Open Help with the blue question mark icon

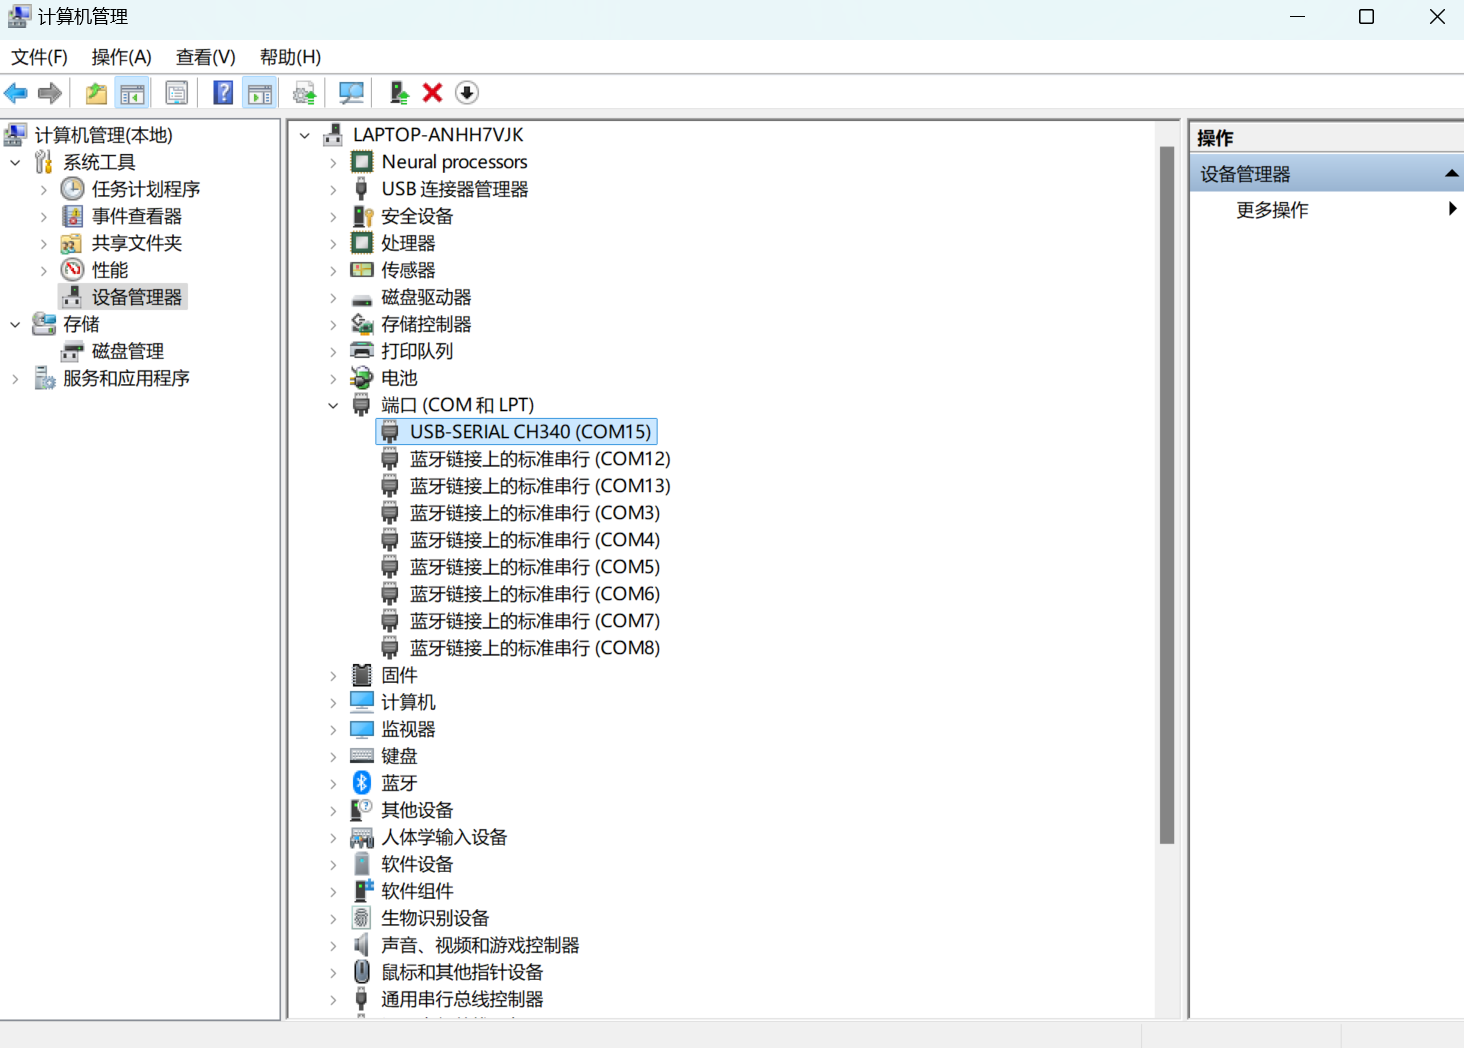pyautogui.click(x=224, y=93)
